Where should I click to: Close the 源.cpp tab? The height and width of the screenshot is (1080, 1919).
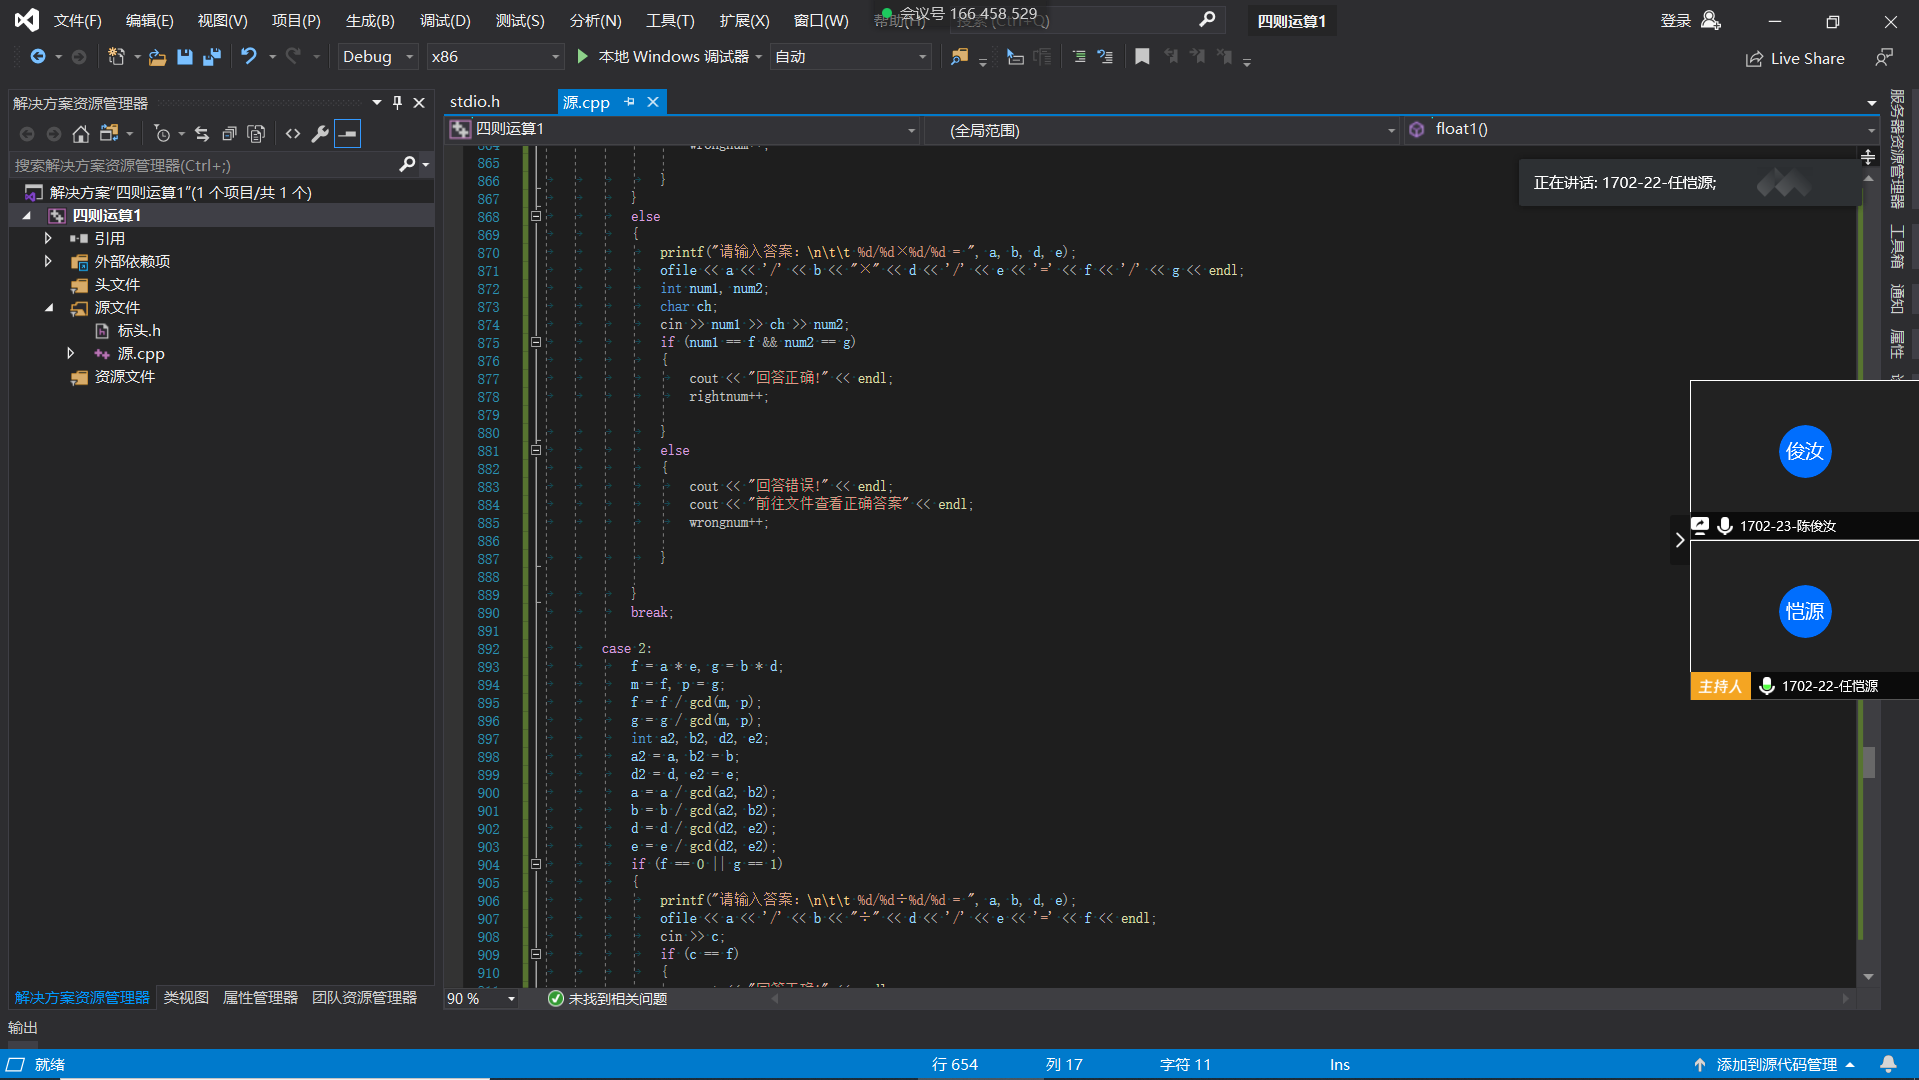pyautogui.click(x=653, y=102)
